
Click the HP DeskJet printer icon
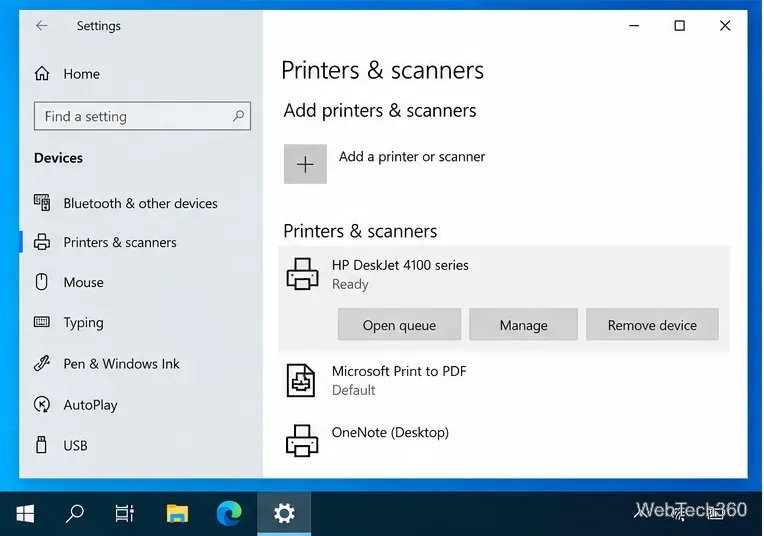303,274
